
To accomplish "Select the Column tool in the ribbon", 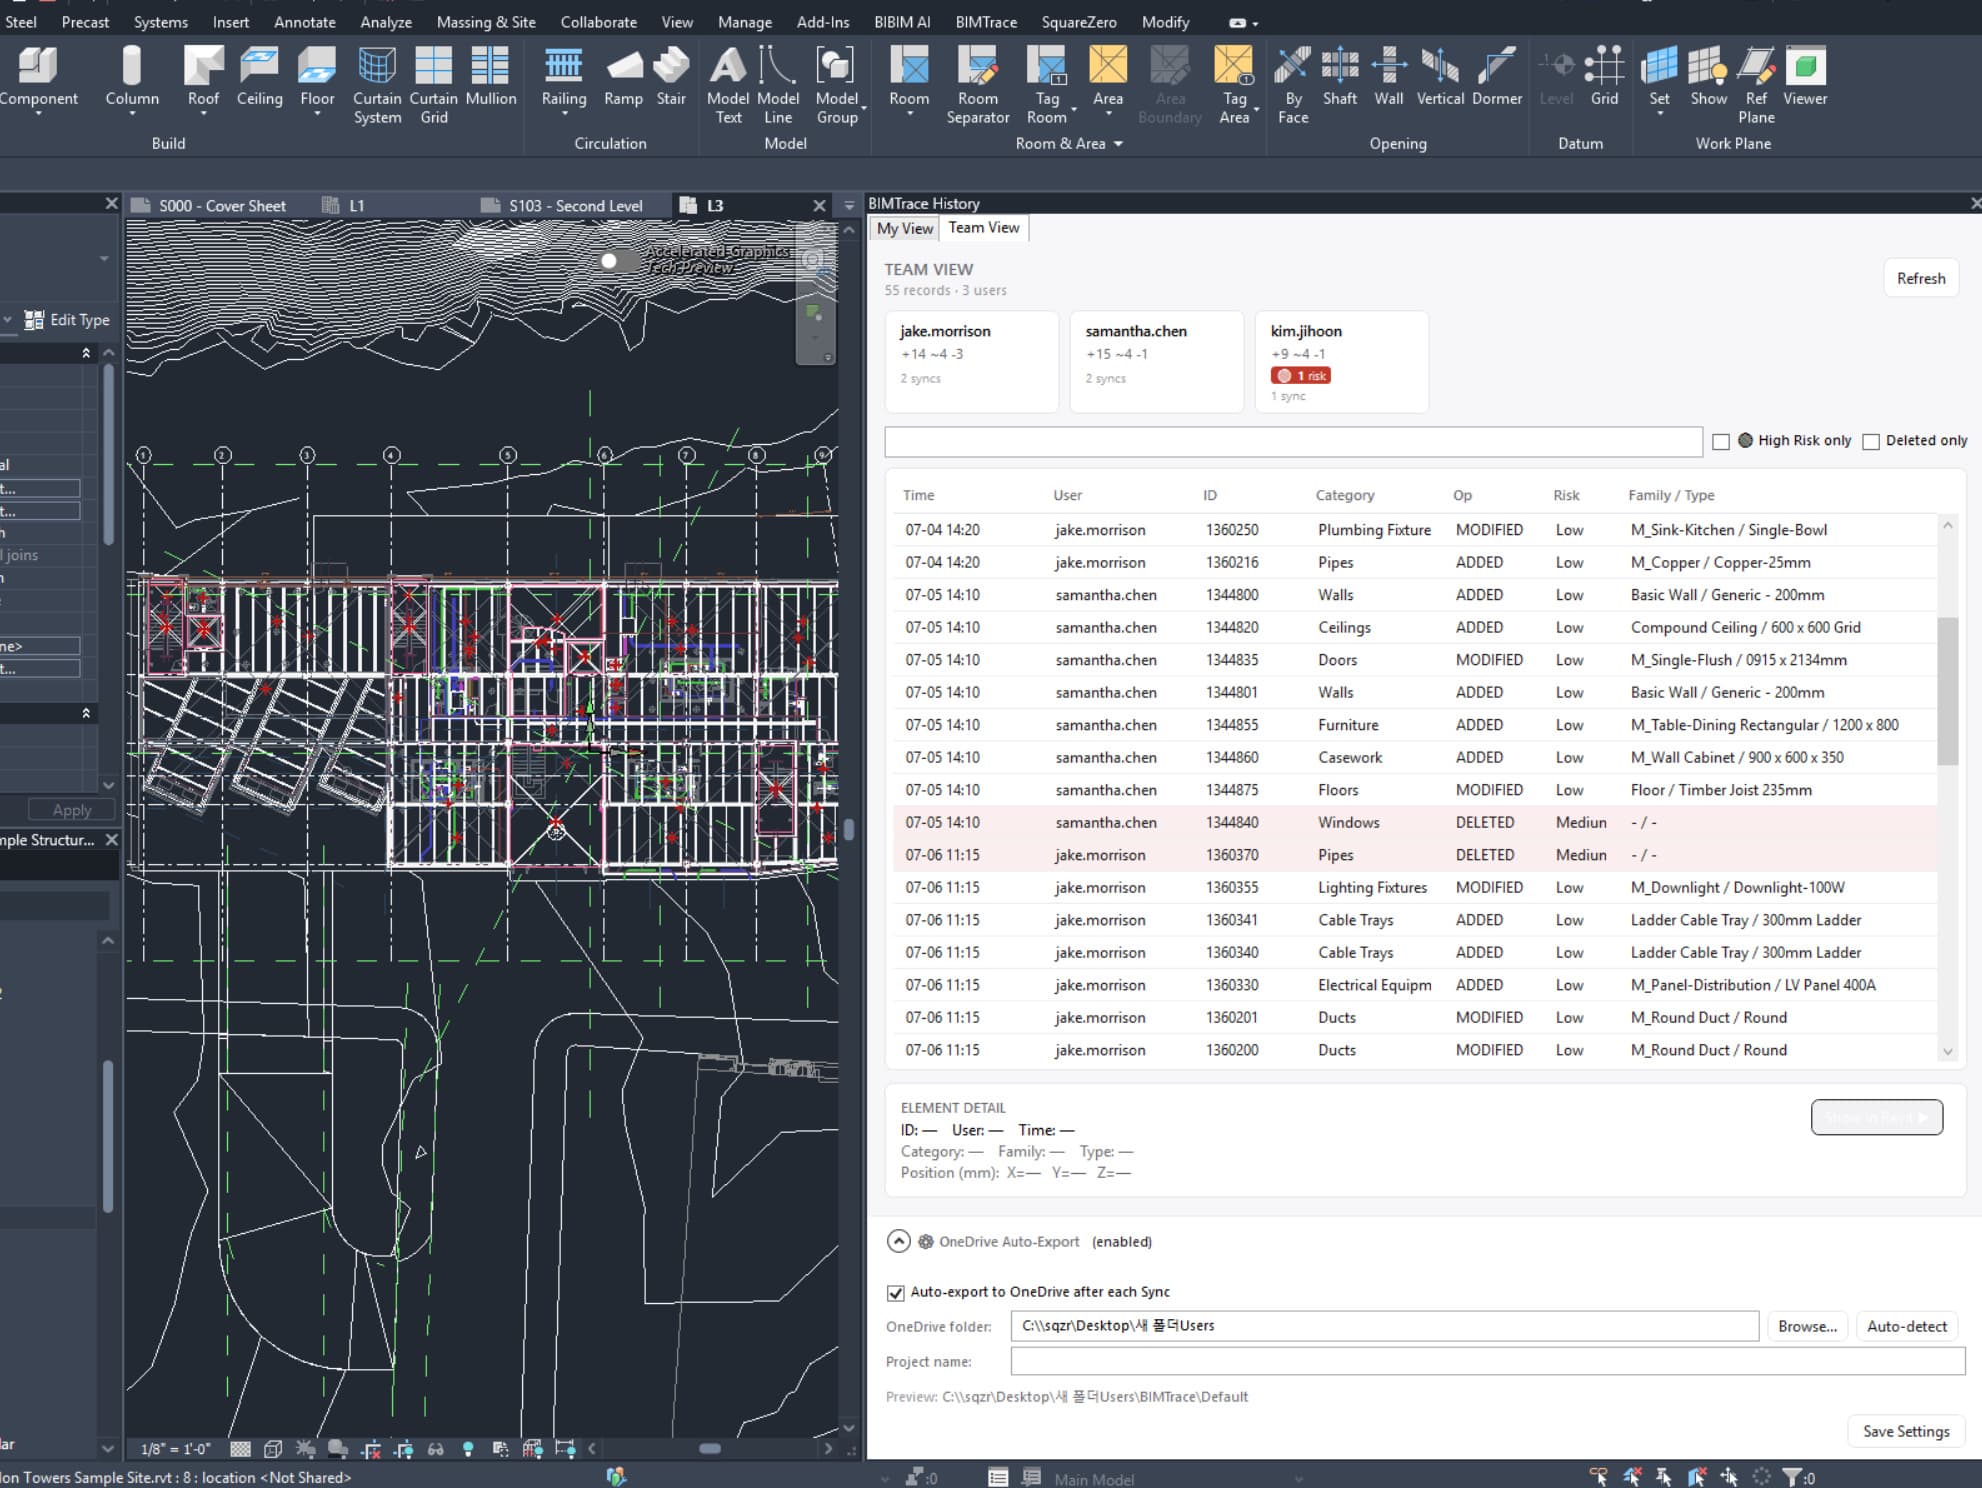I will [x=131, y=78].
